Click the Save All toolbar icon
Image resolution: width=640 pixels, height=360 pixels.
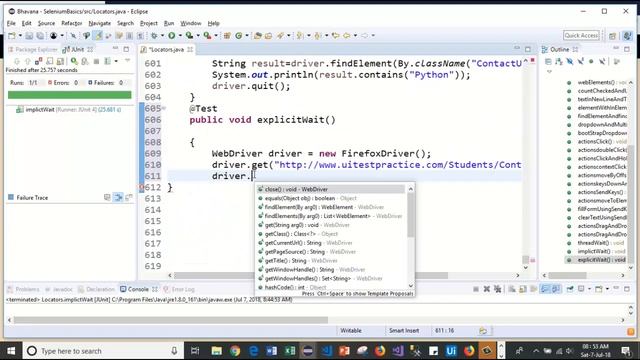(x=40, y=36)
